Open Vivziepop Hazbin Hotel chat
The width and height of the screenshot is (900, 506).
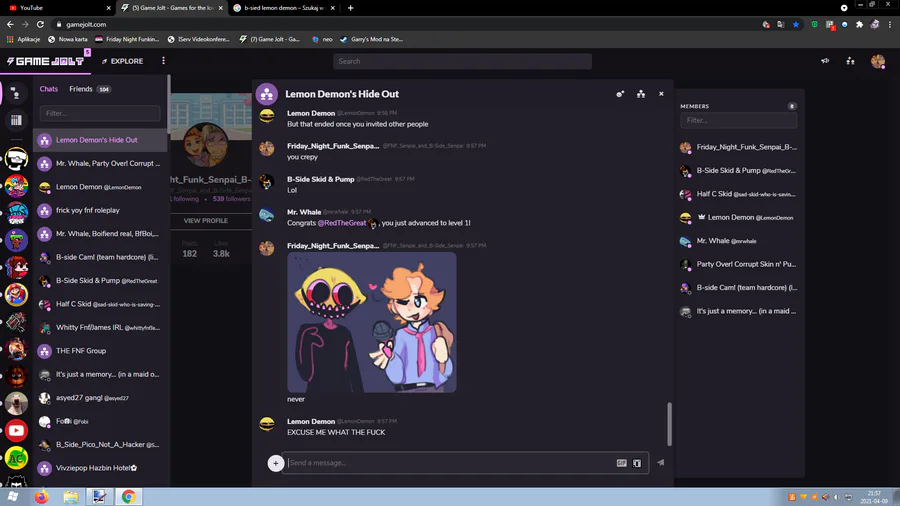click(100, 468)
